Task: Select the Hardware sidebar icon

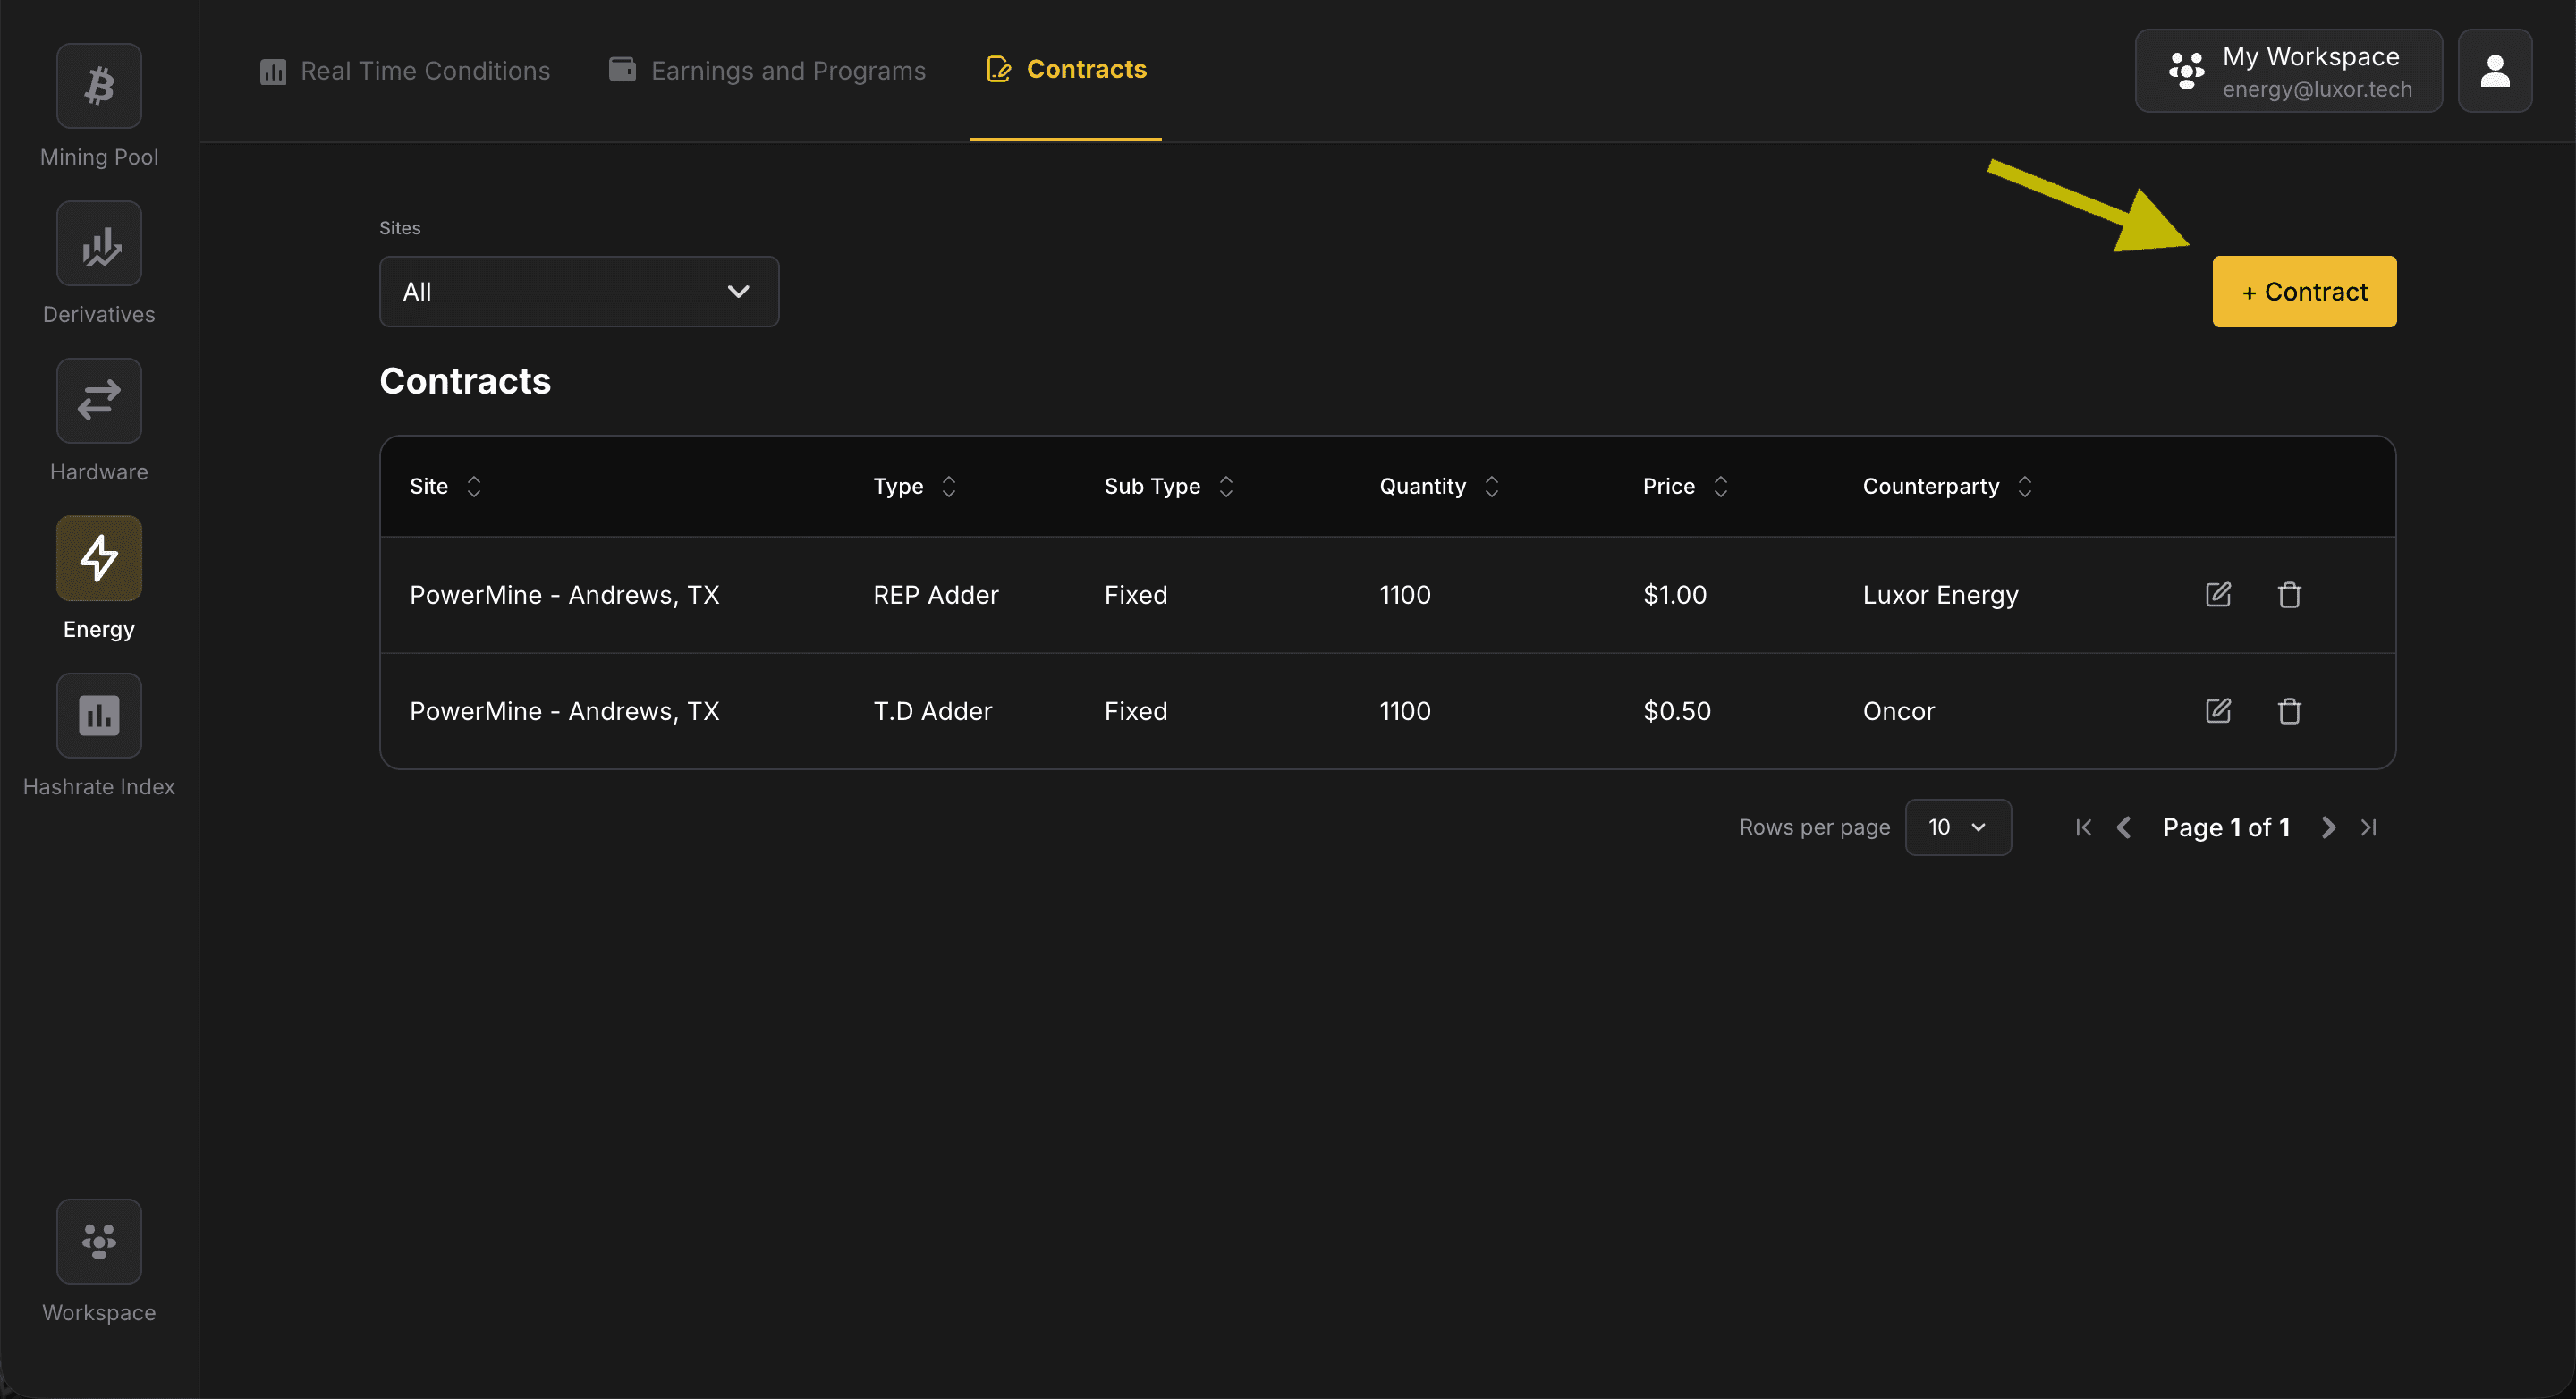Action: (x=98, y=400)
